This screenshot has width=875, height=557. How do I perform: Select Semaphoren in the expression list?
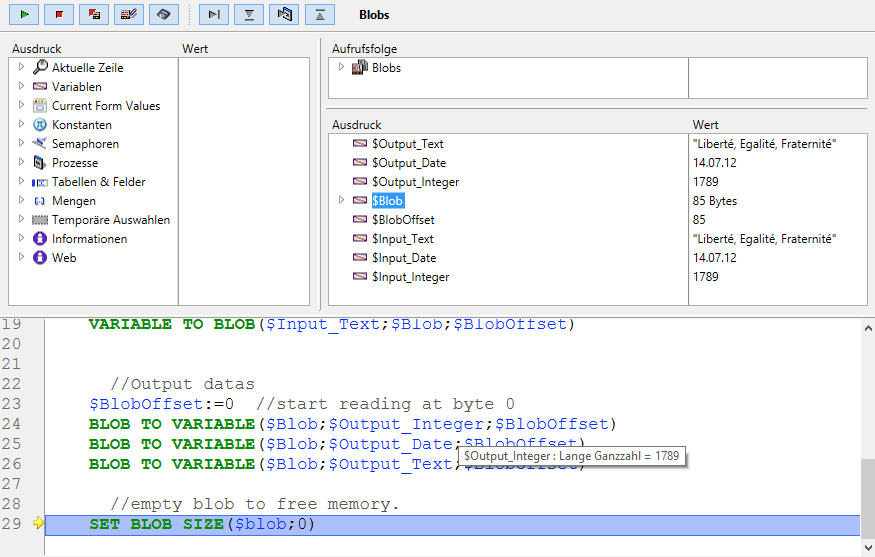85,144
